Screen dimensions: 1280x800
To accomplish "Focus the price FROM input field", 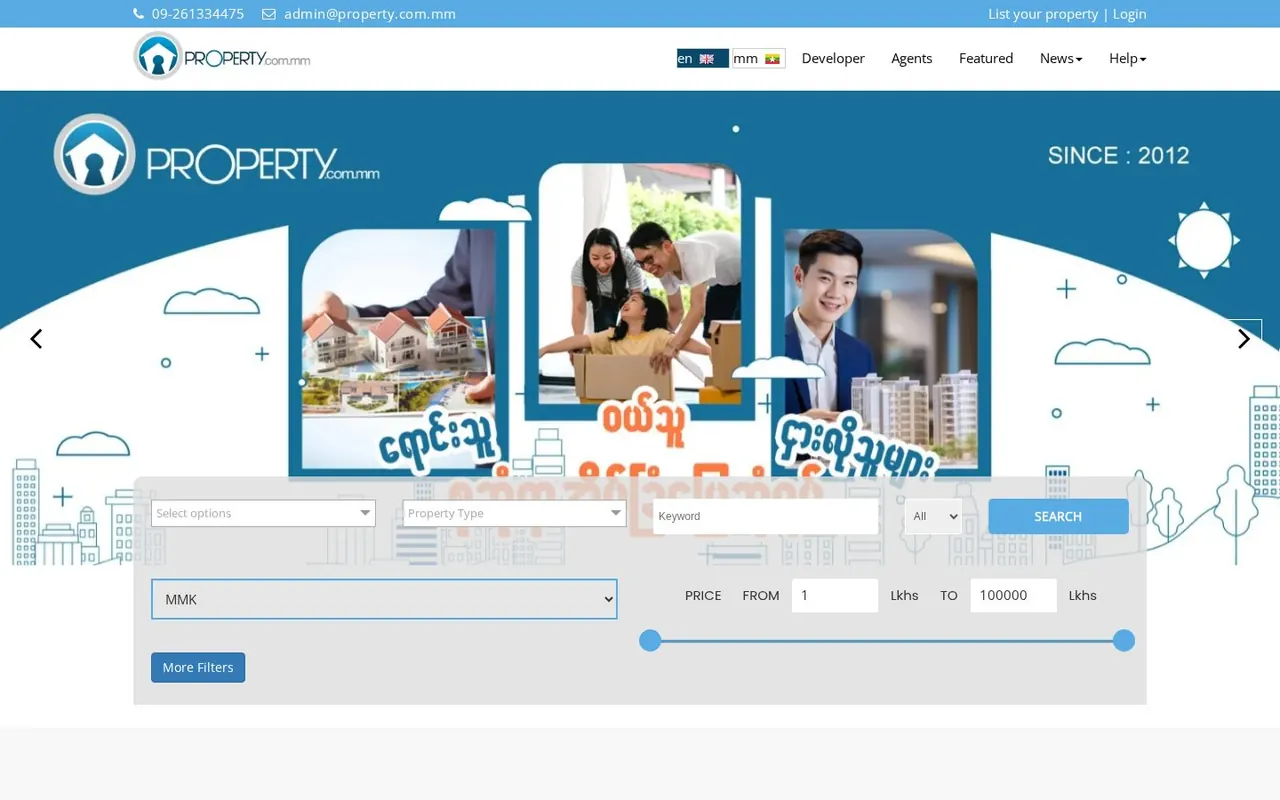I will click(835, 595).
